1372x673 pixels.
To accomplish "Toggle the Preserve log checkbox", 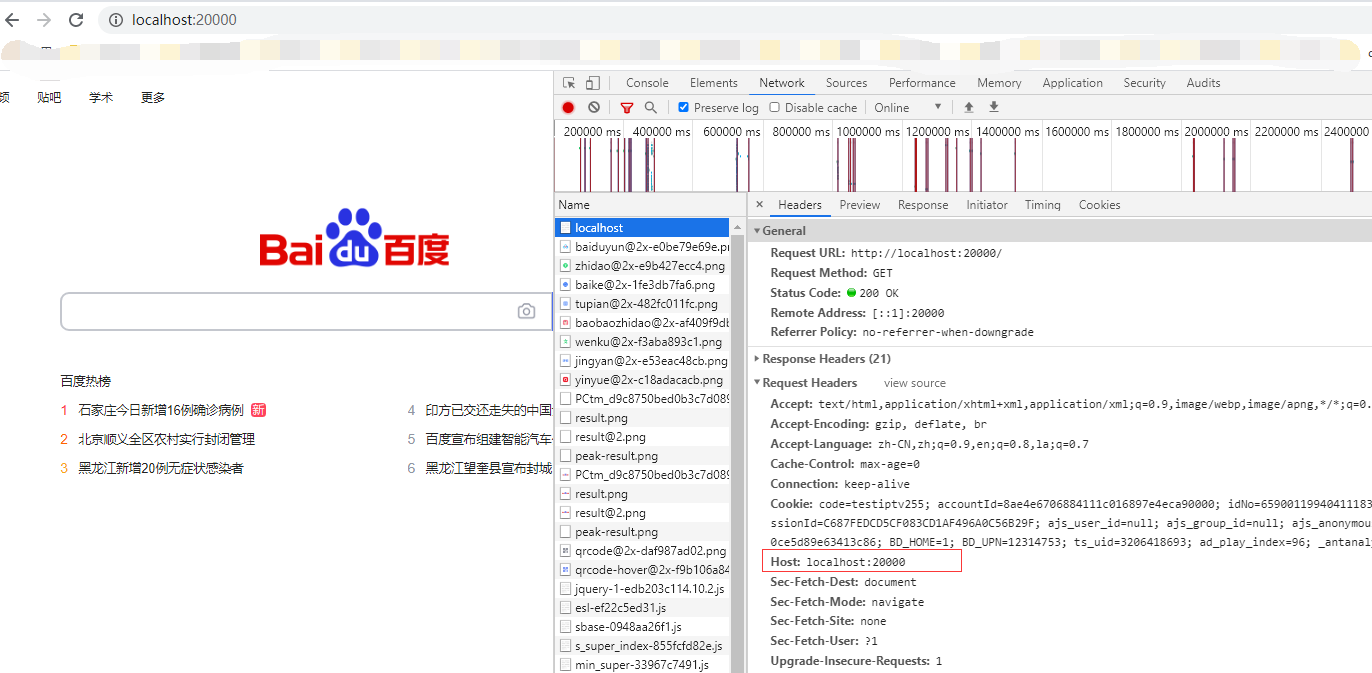I will coord(684,107).
